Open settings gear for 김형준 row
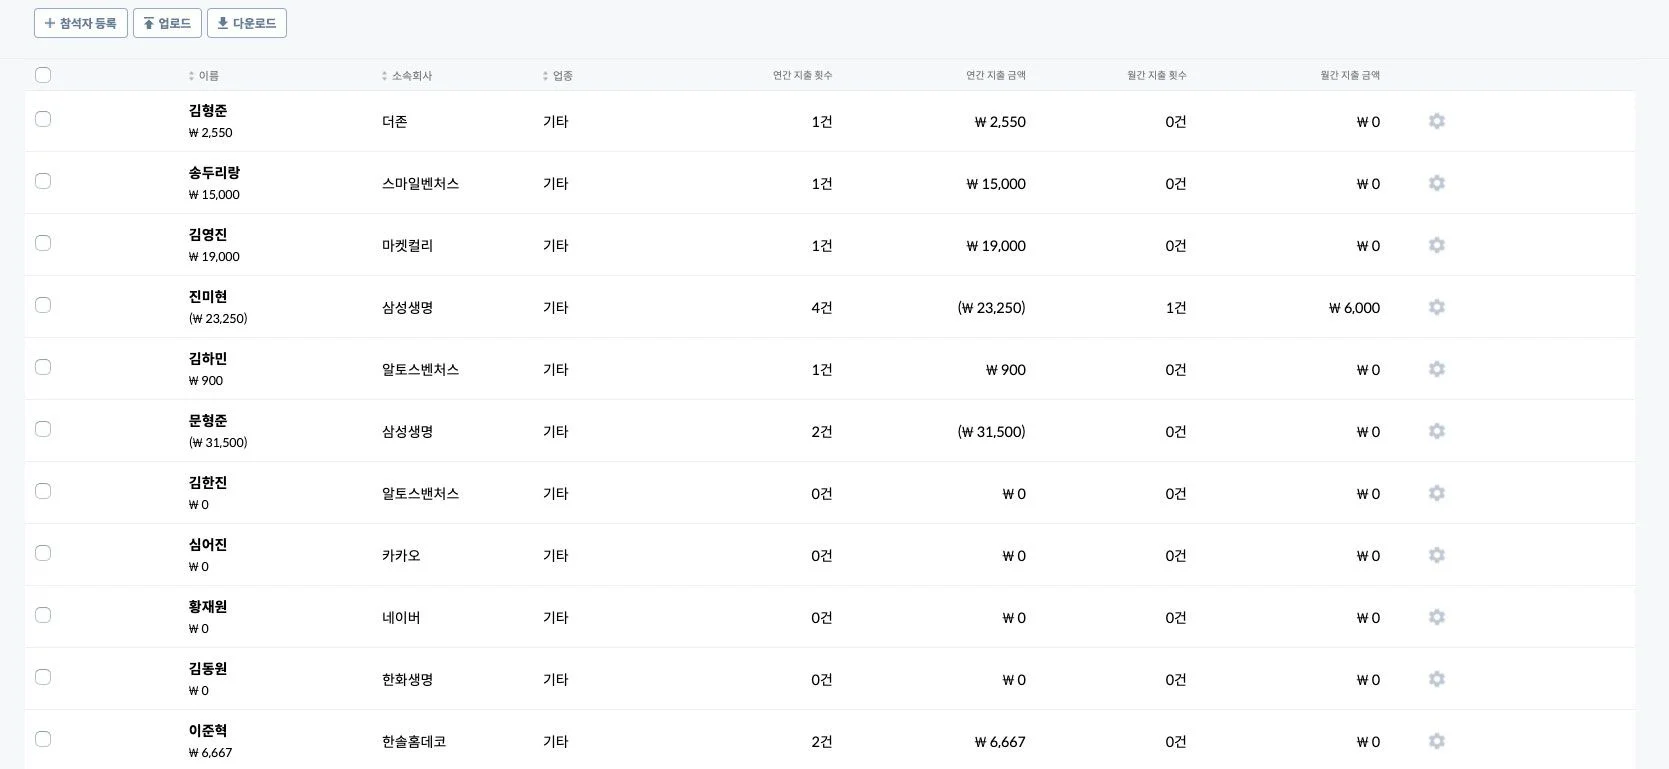The height and width of the screenshot is (769, 1669). point(1437,121)
